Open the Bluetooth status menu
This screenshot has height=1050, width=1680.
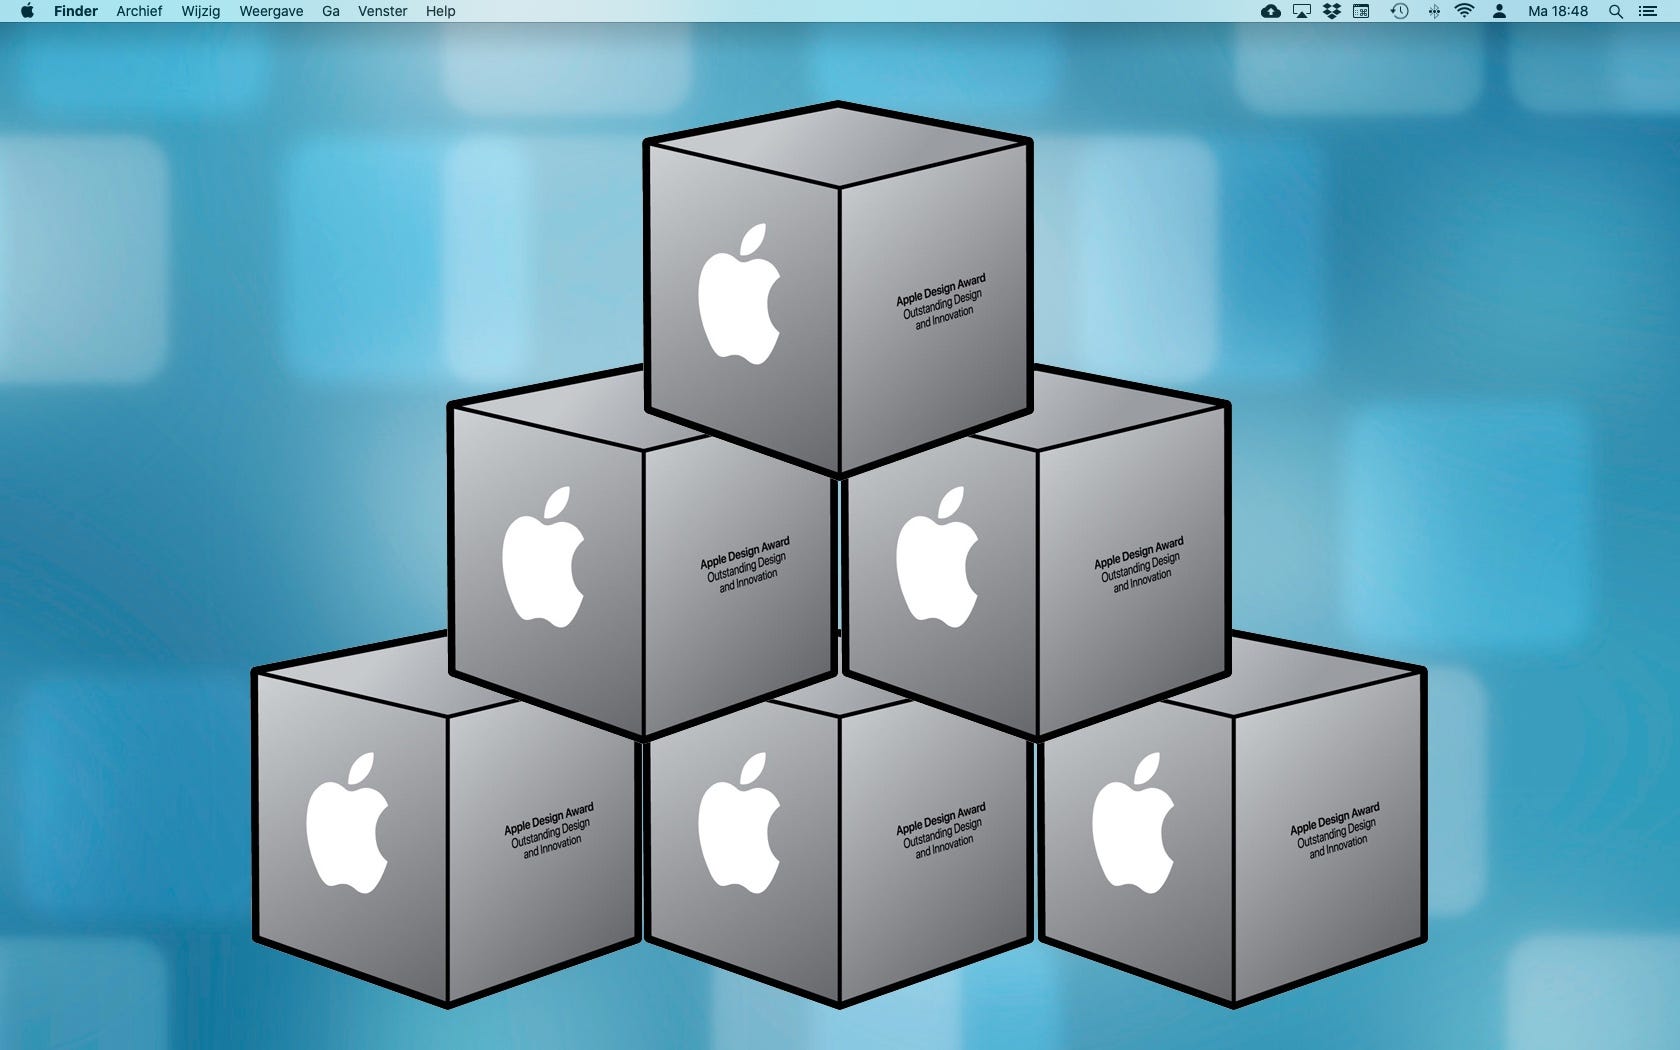coord(1434,11)
